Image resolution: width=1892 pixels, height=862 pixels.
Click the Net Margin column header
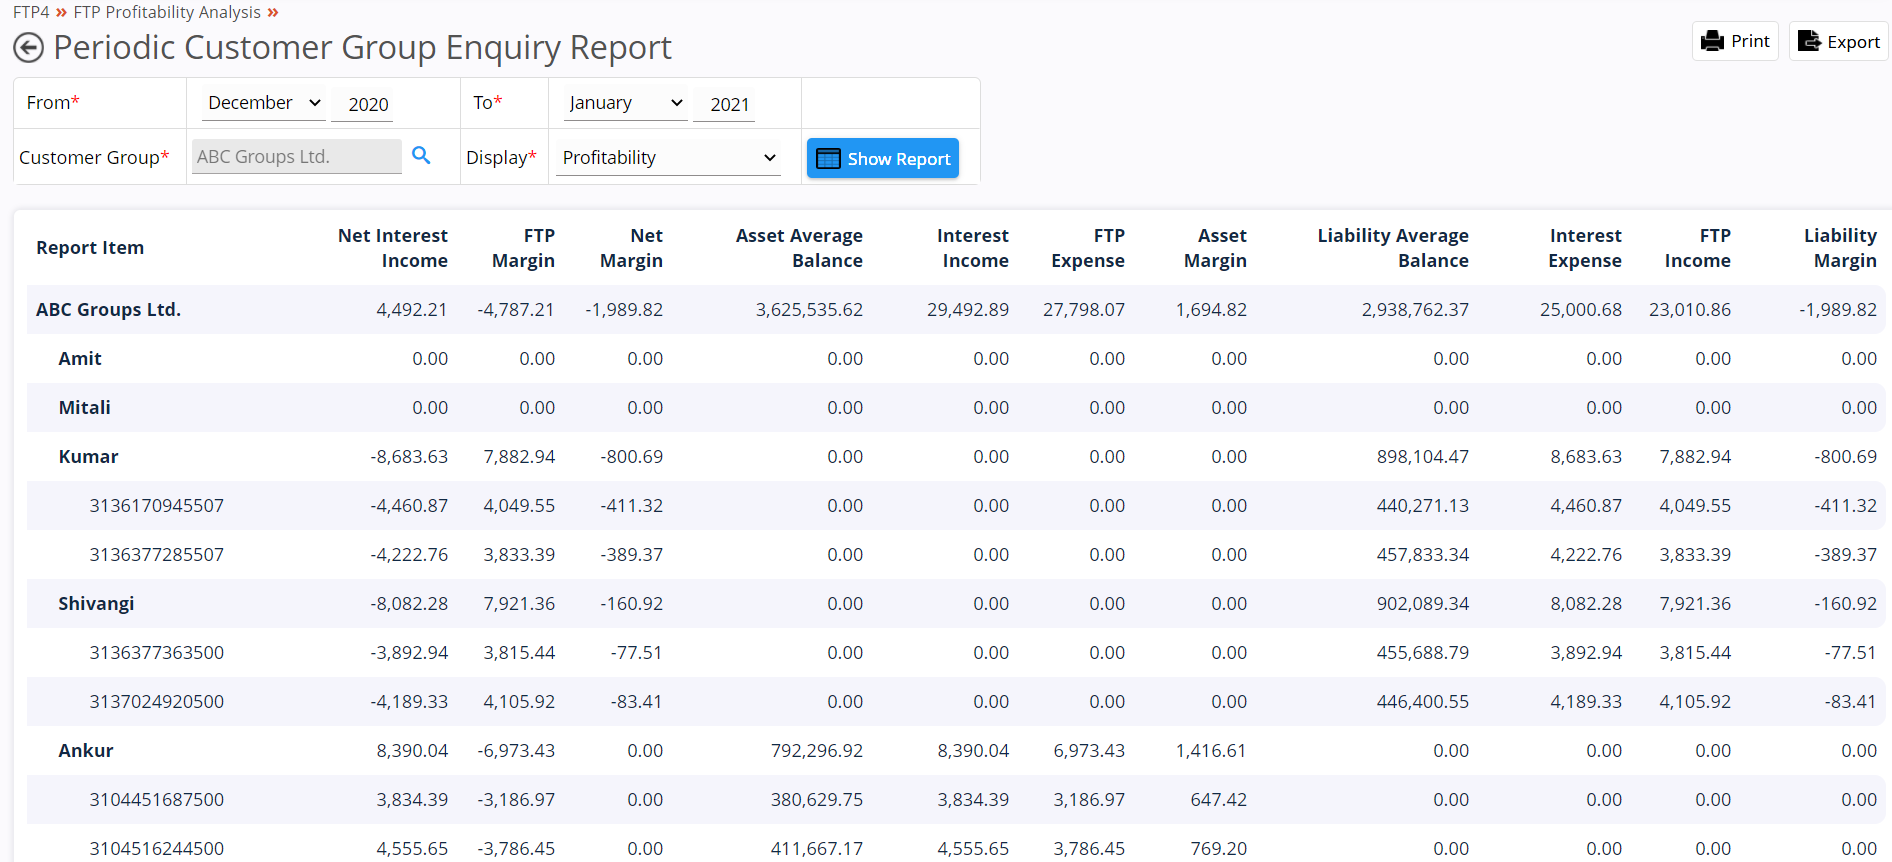click(631, 248)
